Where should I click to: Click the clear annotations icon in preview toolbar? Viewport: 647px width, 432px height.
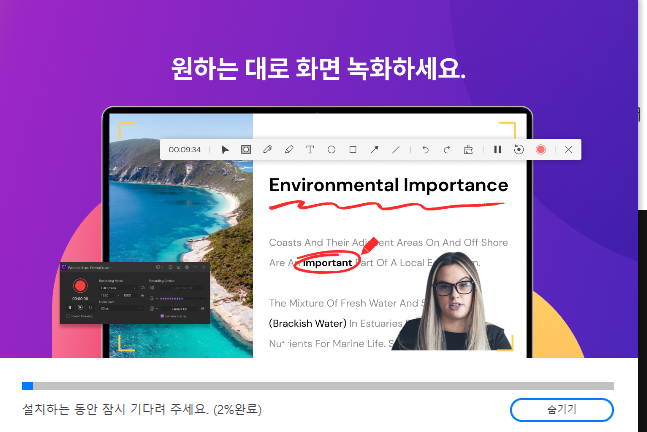[x=468, y=149]
